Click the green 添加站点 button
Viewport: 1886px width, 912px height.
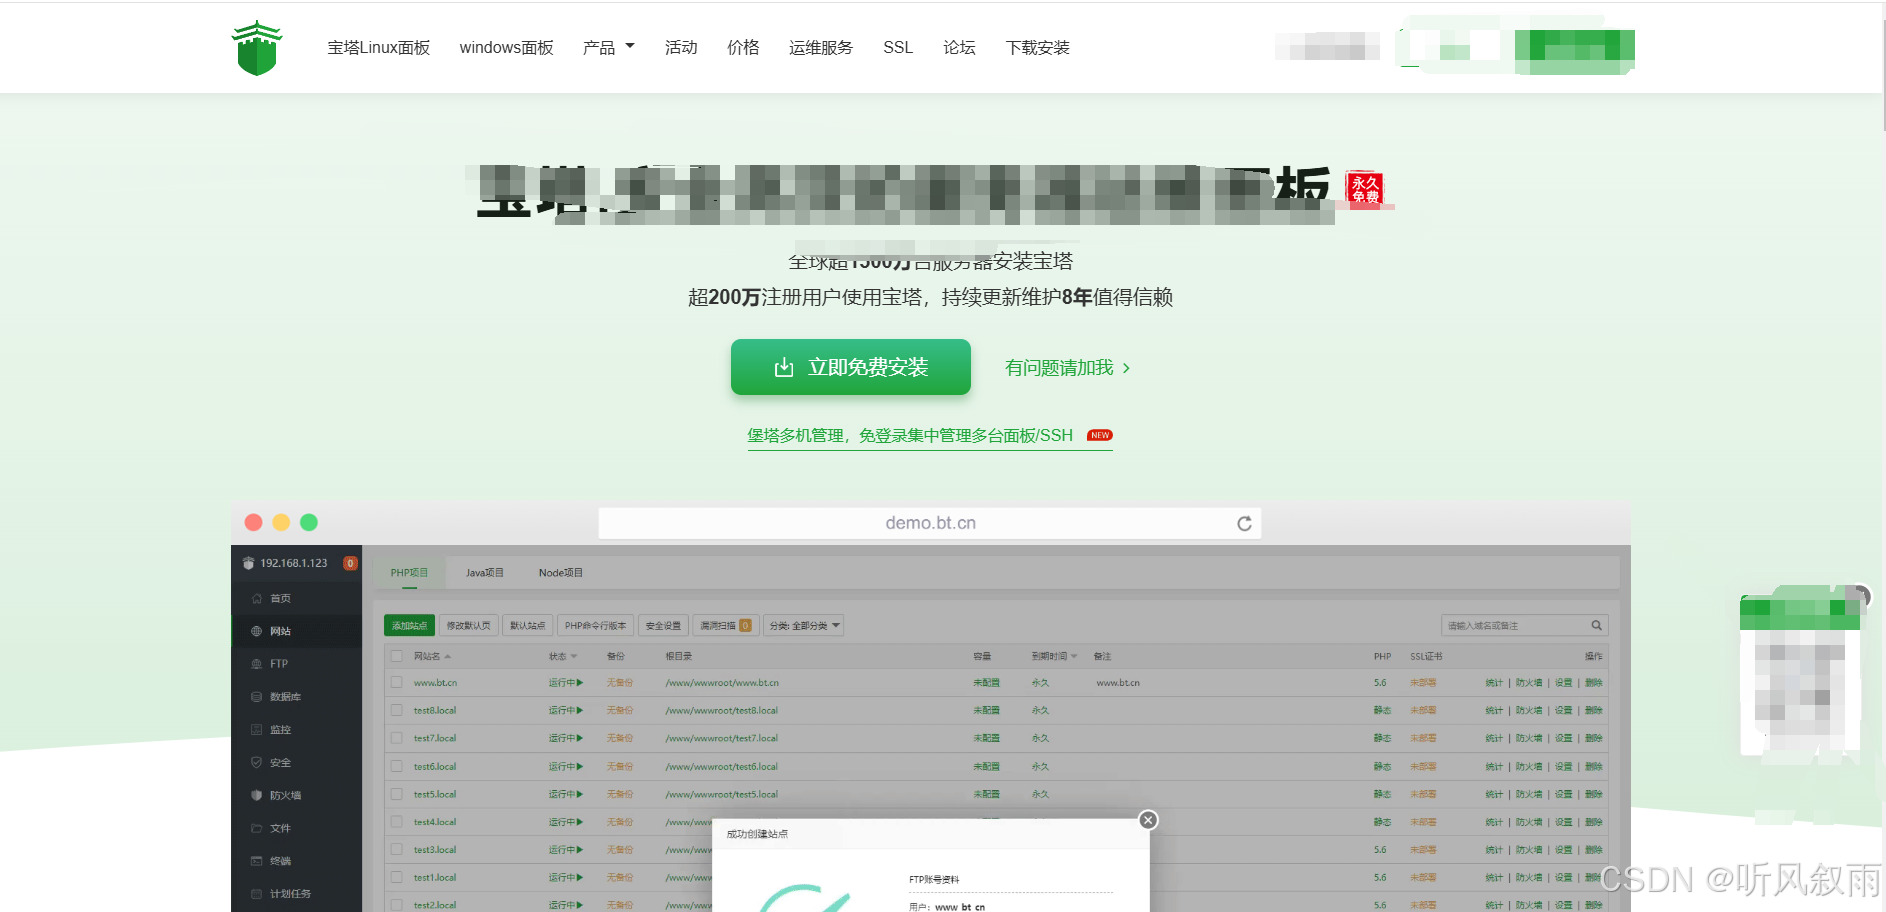tap(409, 626)
